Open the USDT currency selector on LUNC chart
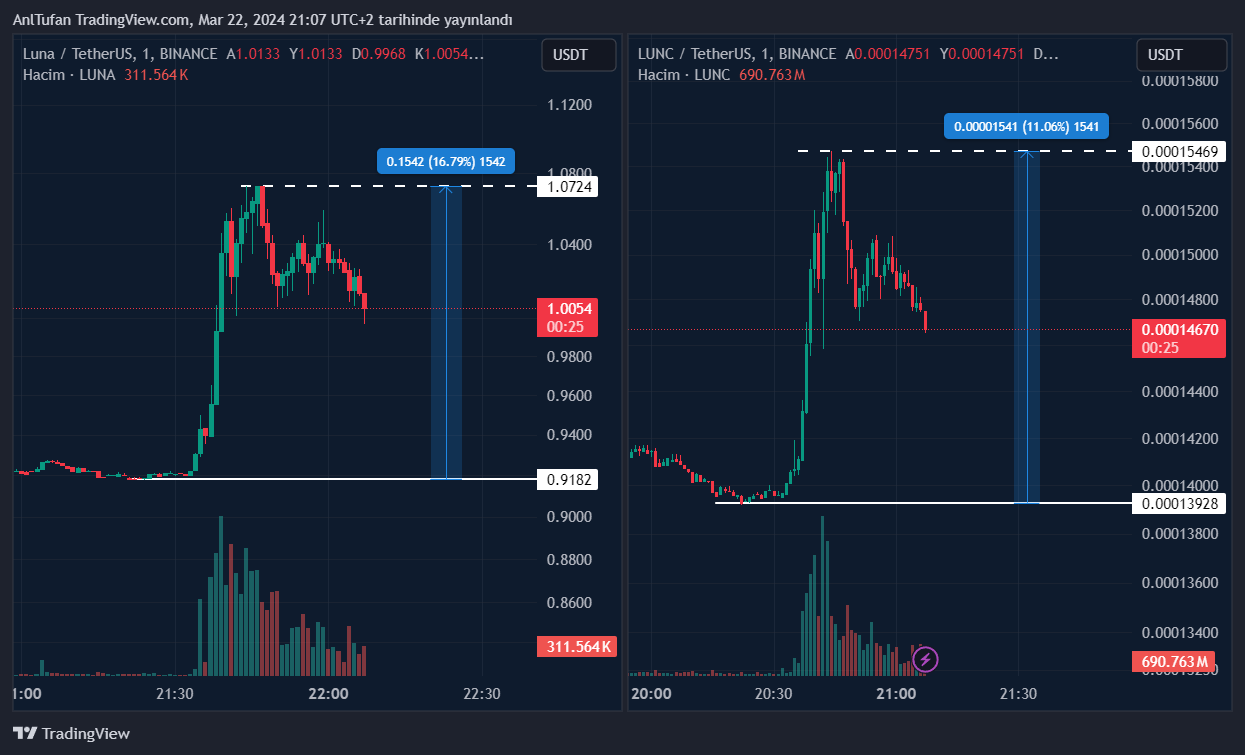Viewport: 1245px width, 755px height. (1180, 55)
